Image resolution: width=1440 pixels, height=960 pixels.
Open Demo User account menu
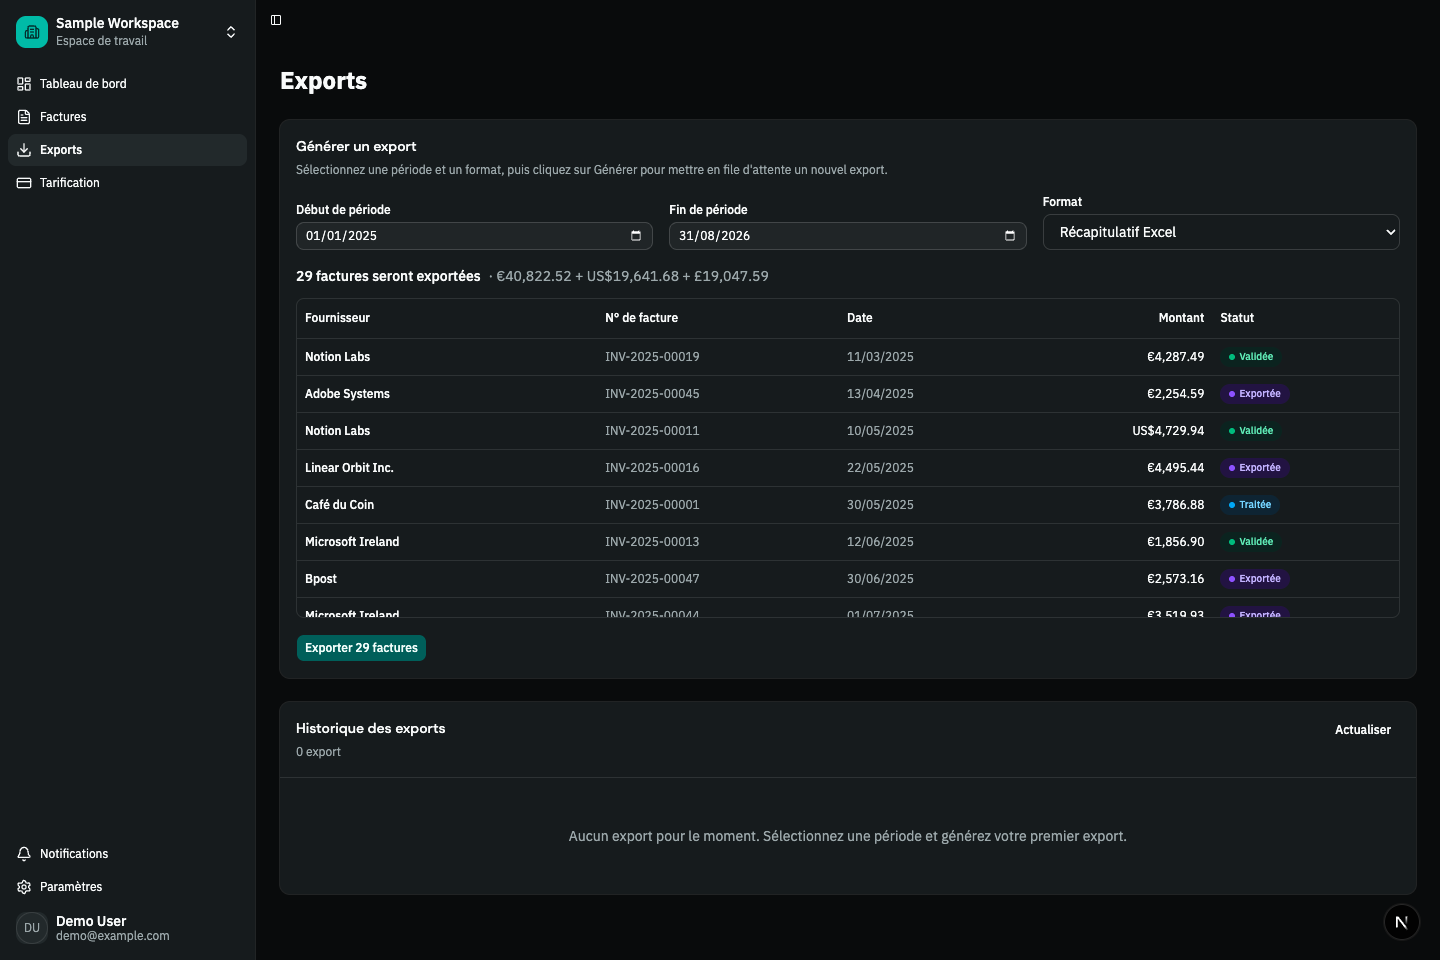pos(127,928)
